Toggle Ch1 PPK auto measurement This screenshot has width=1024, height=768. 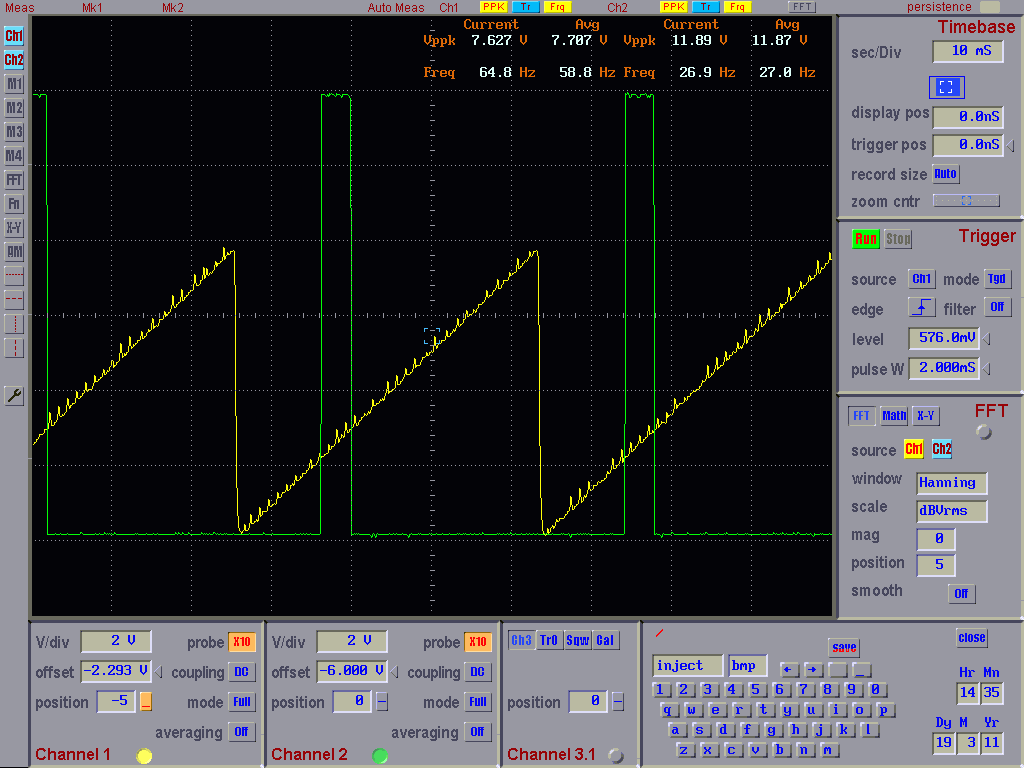pyautogui.click(x=493, y=7)
